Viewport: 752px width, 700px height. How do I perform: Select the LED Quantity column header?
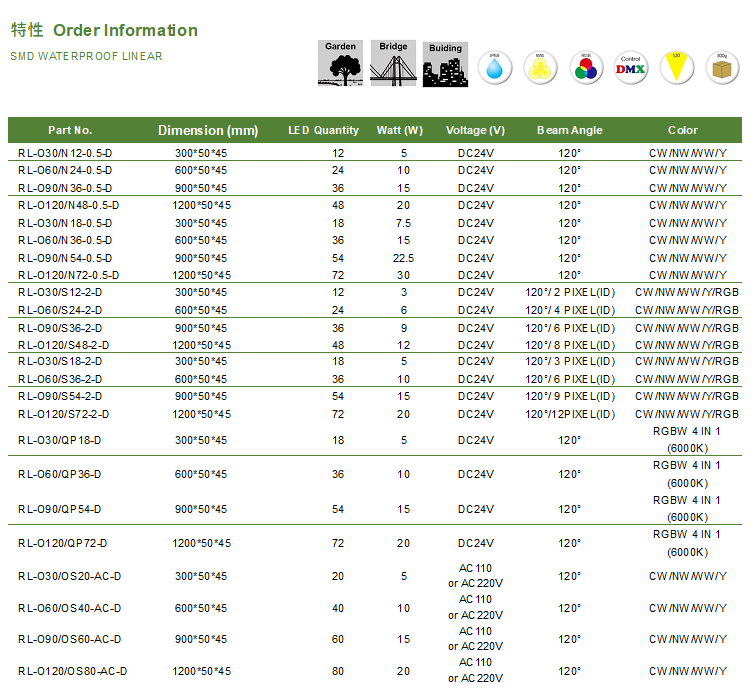click(x=323, y=130)
